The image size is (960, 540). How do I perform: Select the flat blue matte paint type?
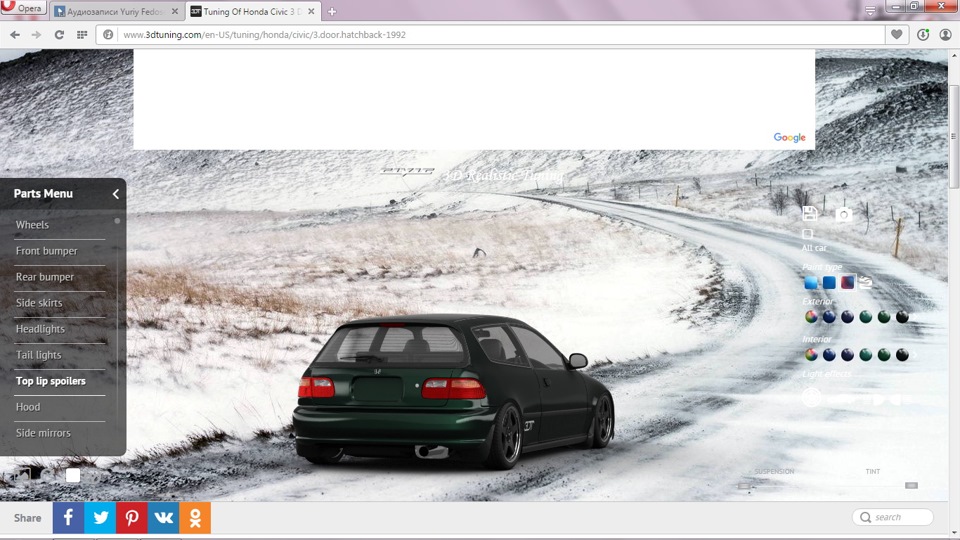pyautogui.click(x=829, y=283)
